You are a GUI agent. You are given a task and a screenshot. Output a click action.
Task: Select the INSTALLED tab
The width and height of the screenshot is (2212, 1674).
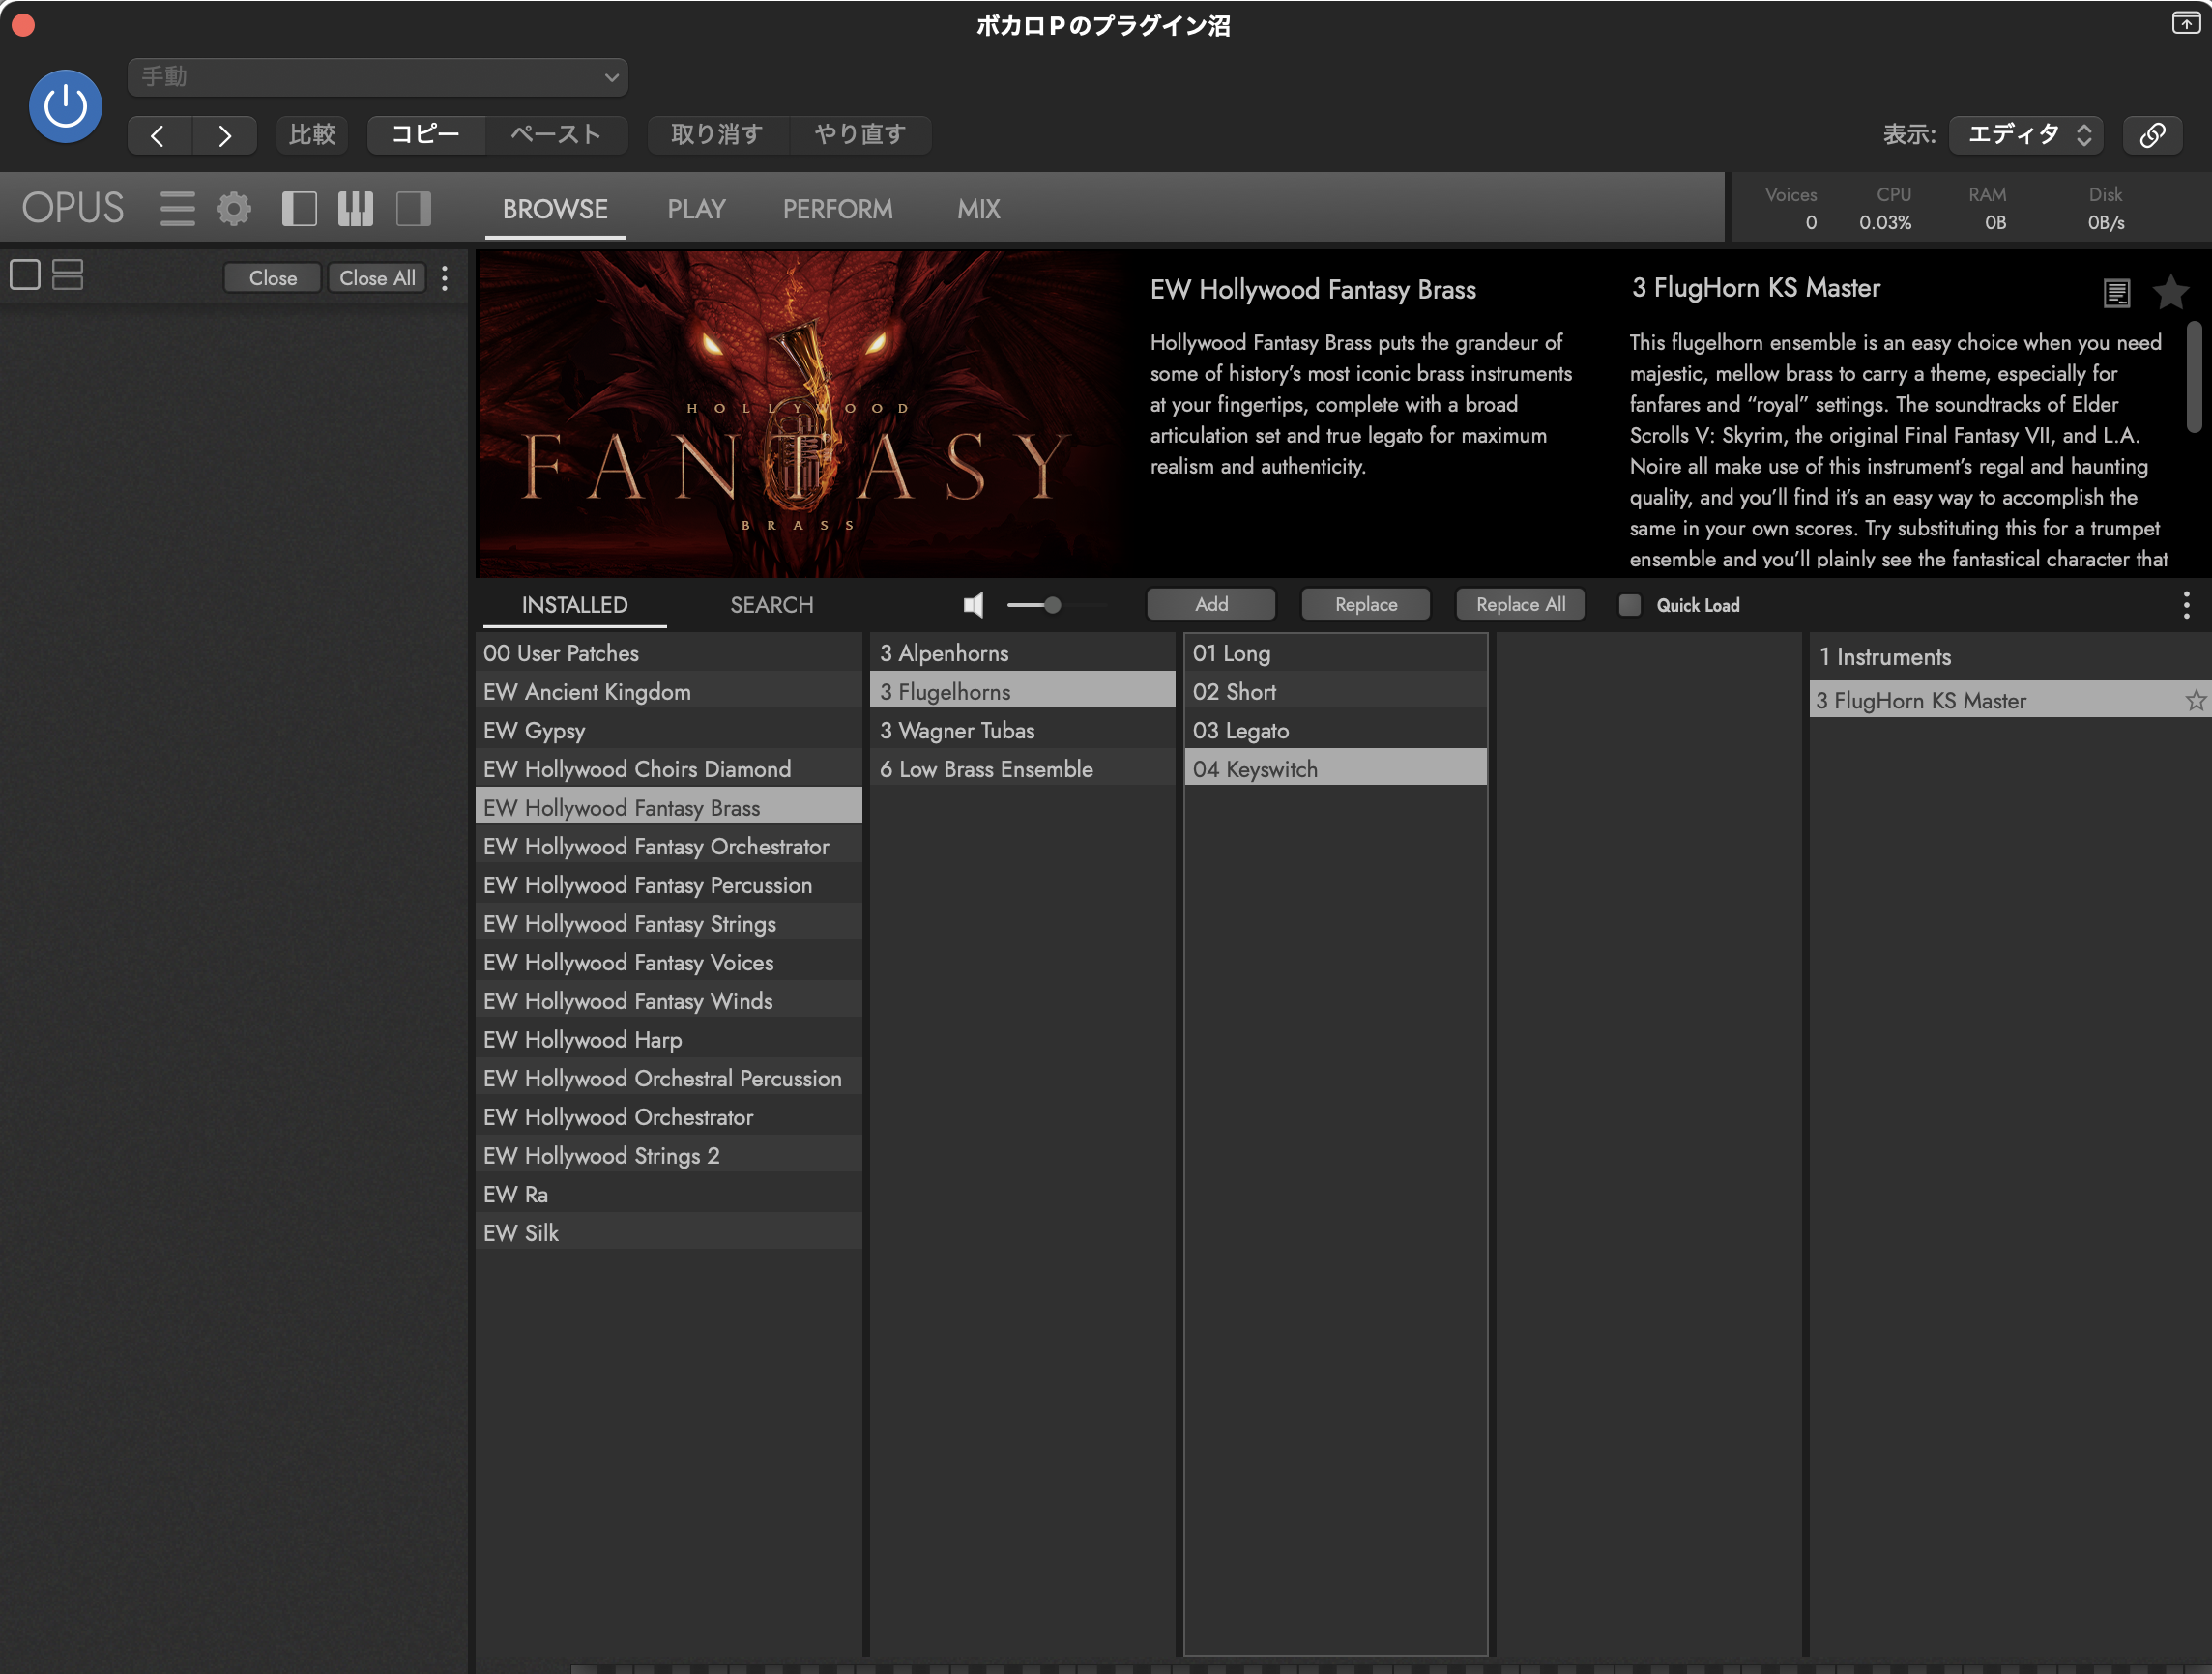click(574, 605)
